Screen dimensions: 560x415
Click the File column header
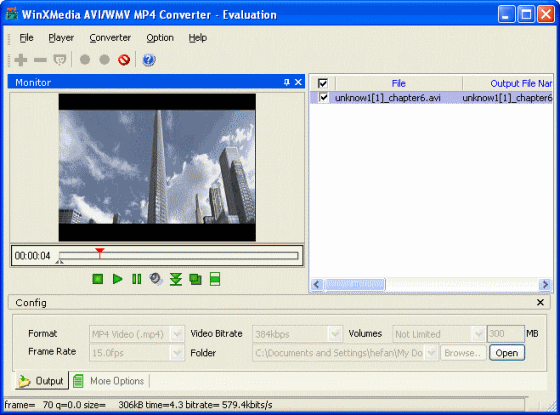coord(399,83)
